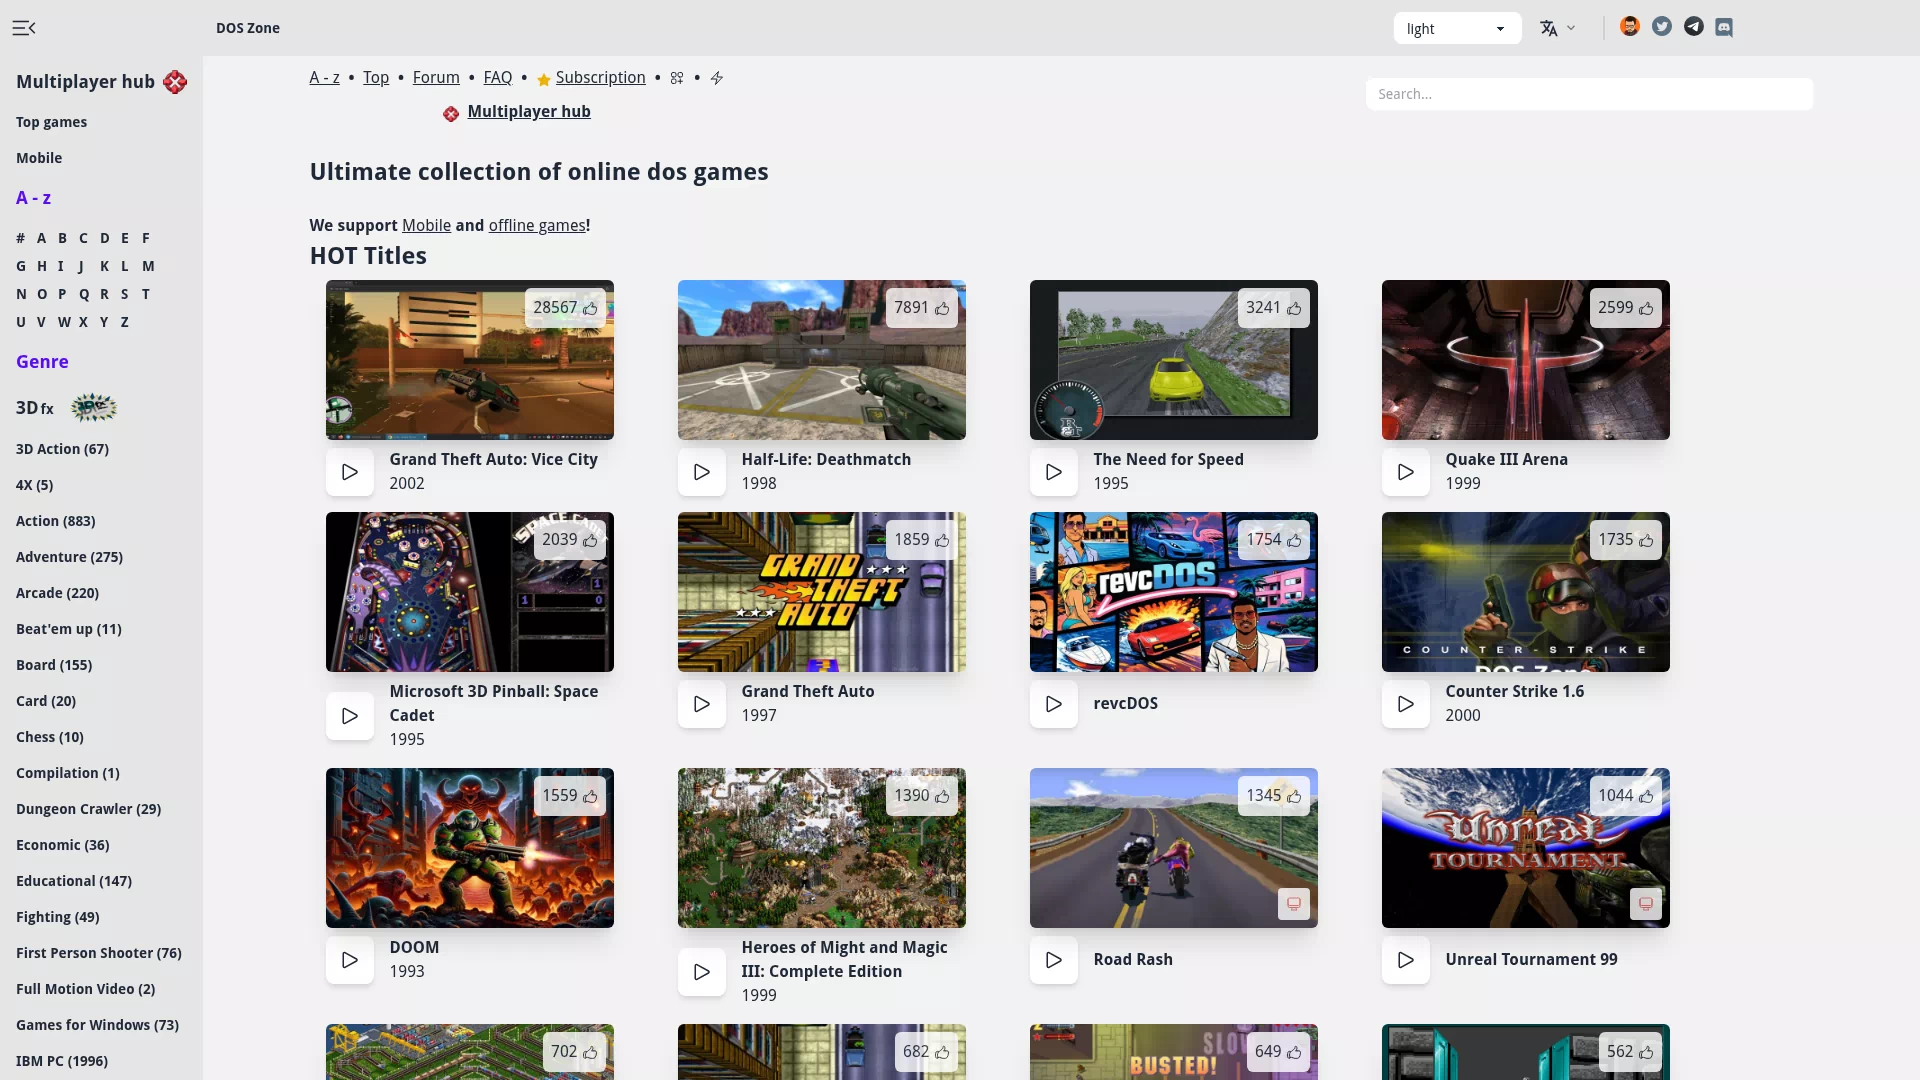Click the monitor icon on Unreal Tournament thumbnail
This screenshot has width=1920, height=1080.
1646,904
